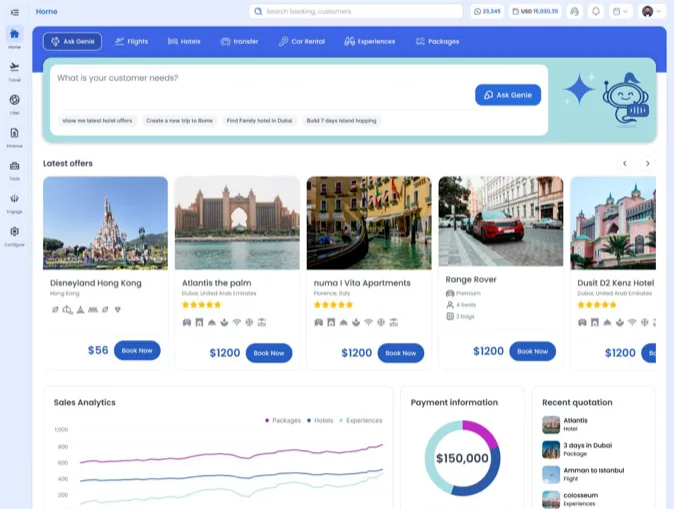Click the Range Rover Premium car icon
This screenshot has height=509, width=674.
pos(450,293)
